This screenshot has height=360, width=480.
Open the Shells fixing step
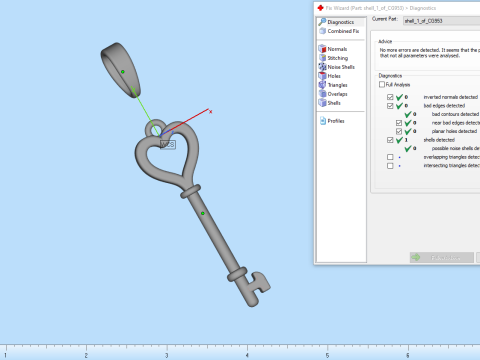tap(333, 103)
